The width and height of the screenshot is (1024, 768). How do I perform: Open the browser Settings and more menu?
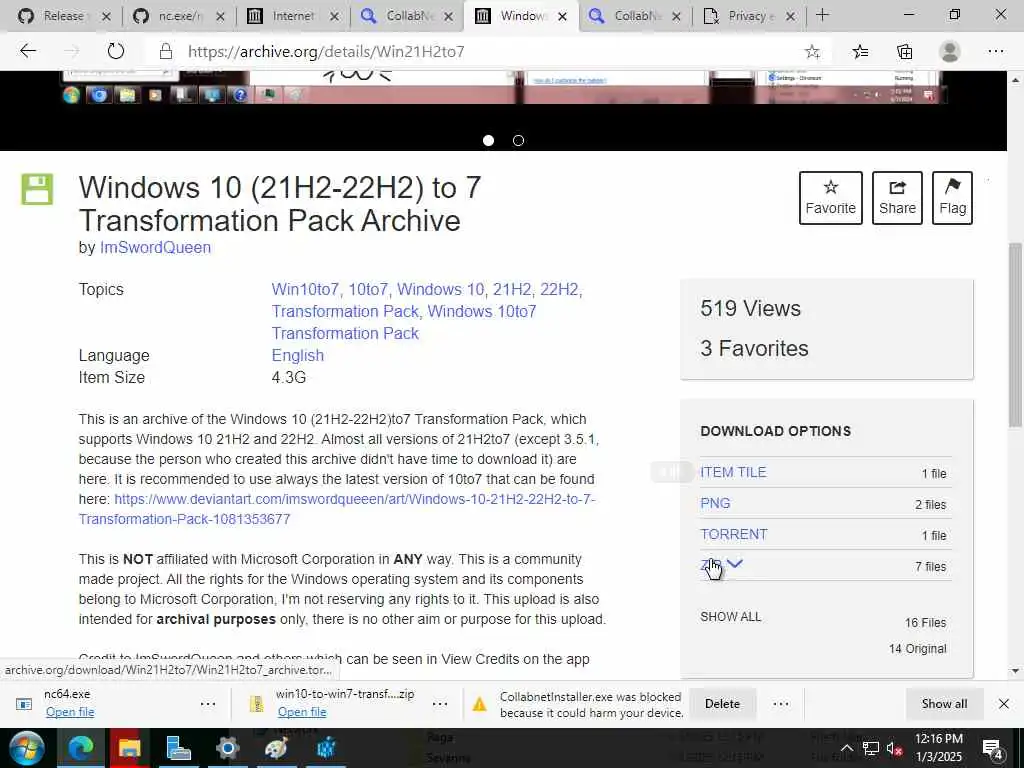point(995,51)
